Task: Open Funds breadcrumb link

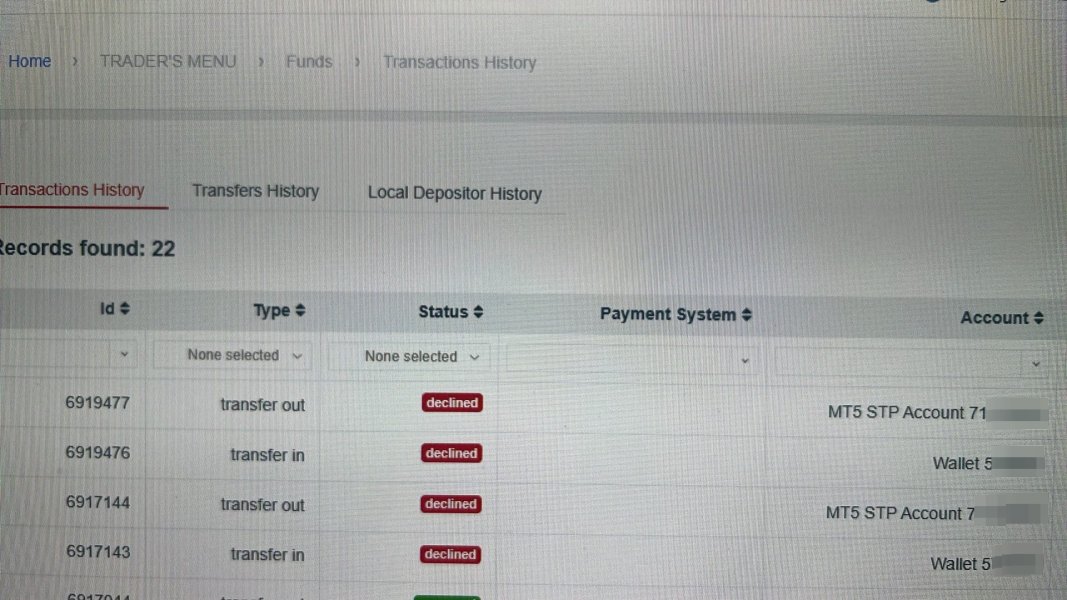Action: (x=309, y=62)
